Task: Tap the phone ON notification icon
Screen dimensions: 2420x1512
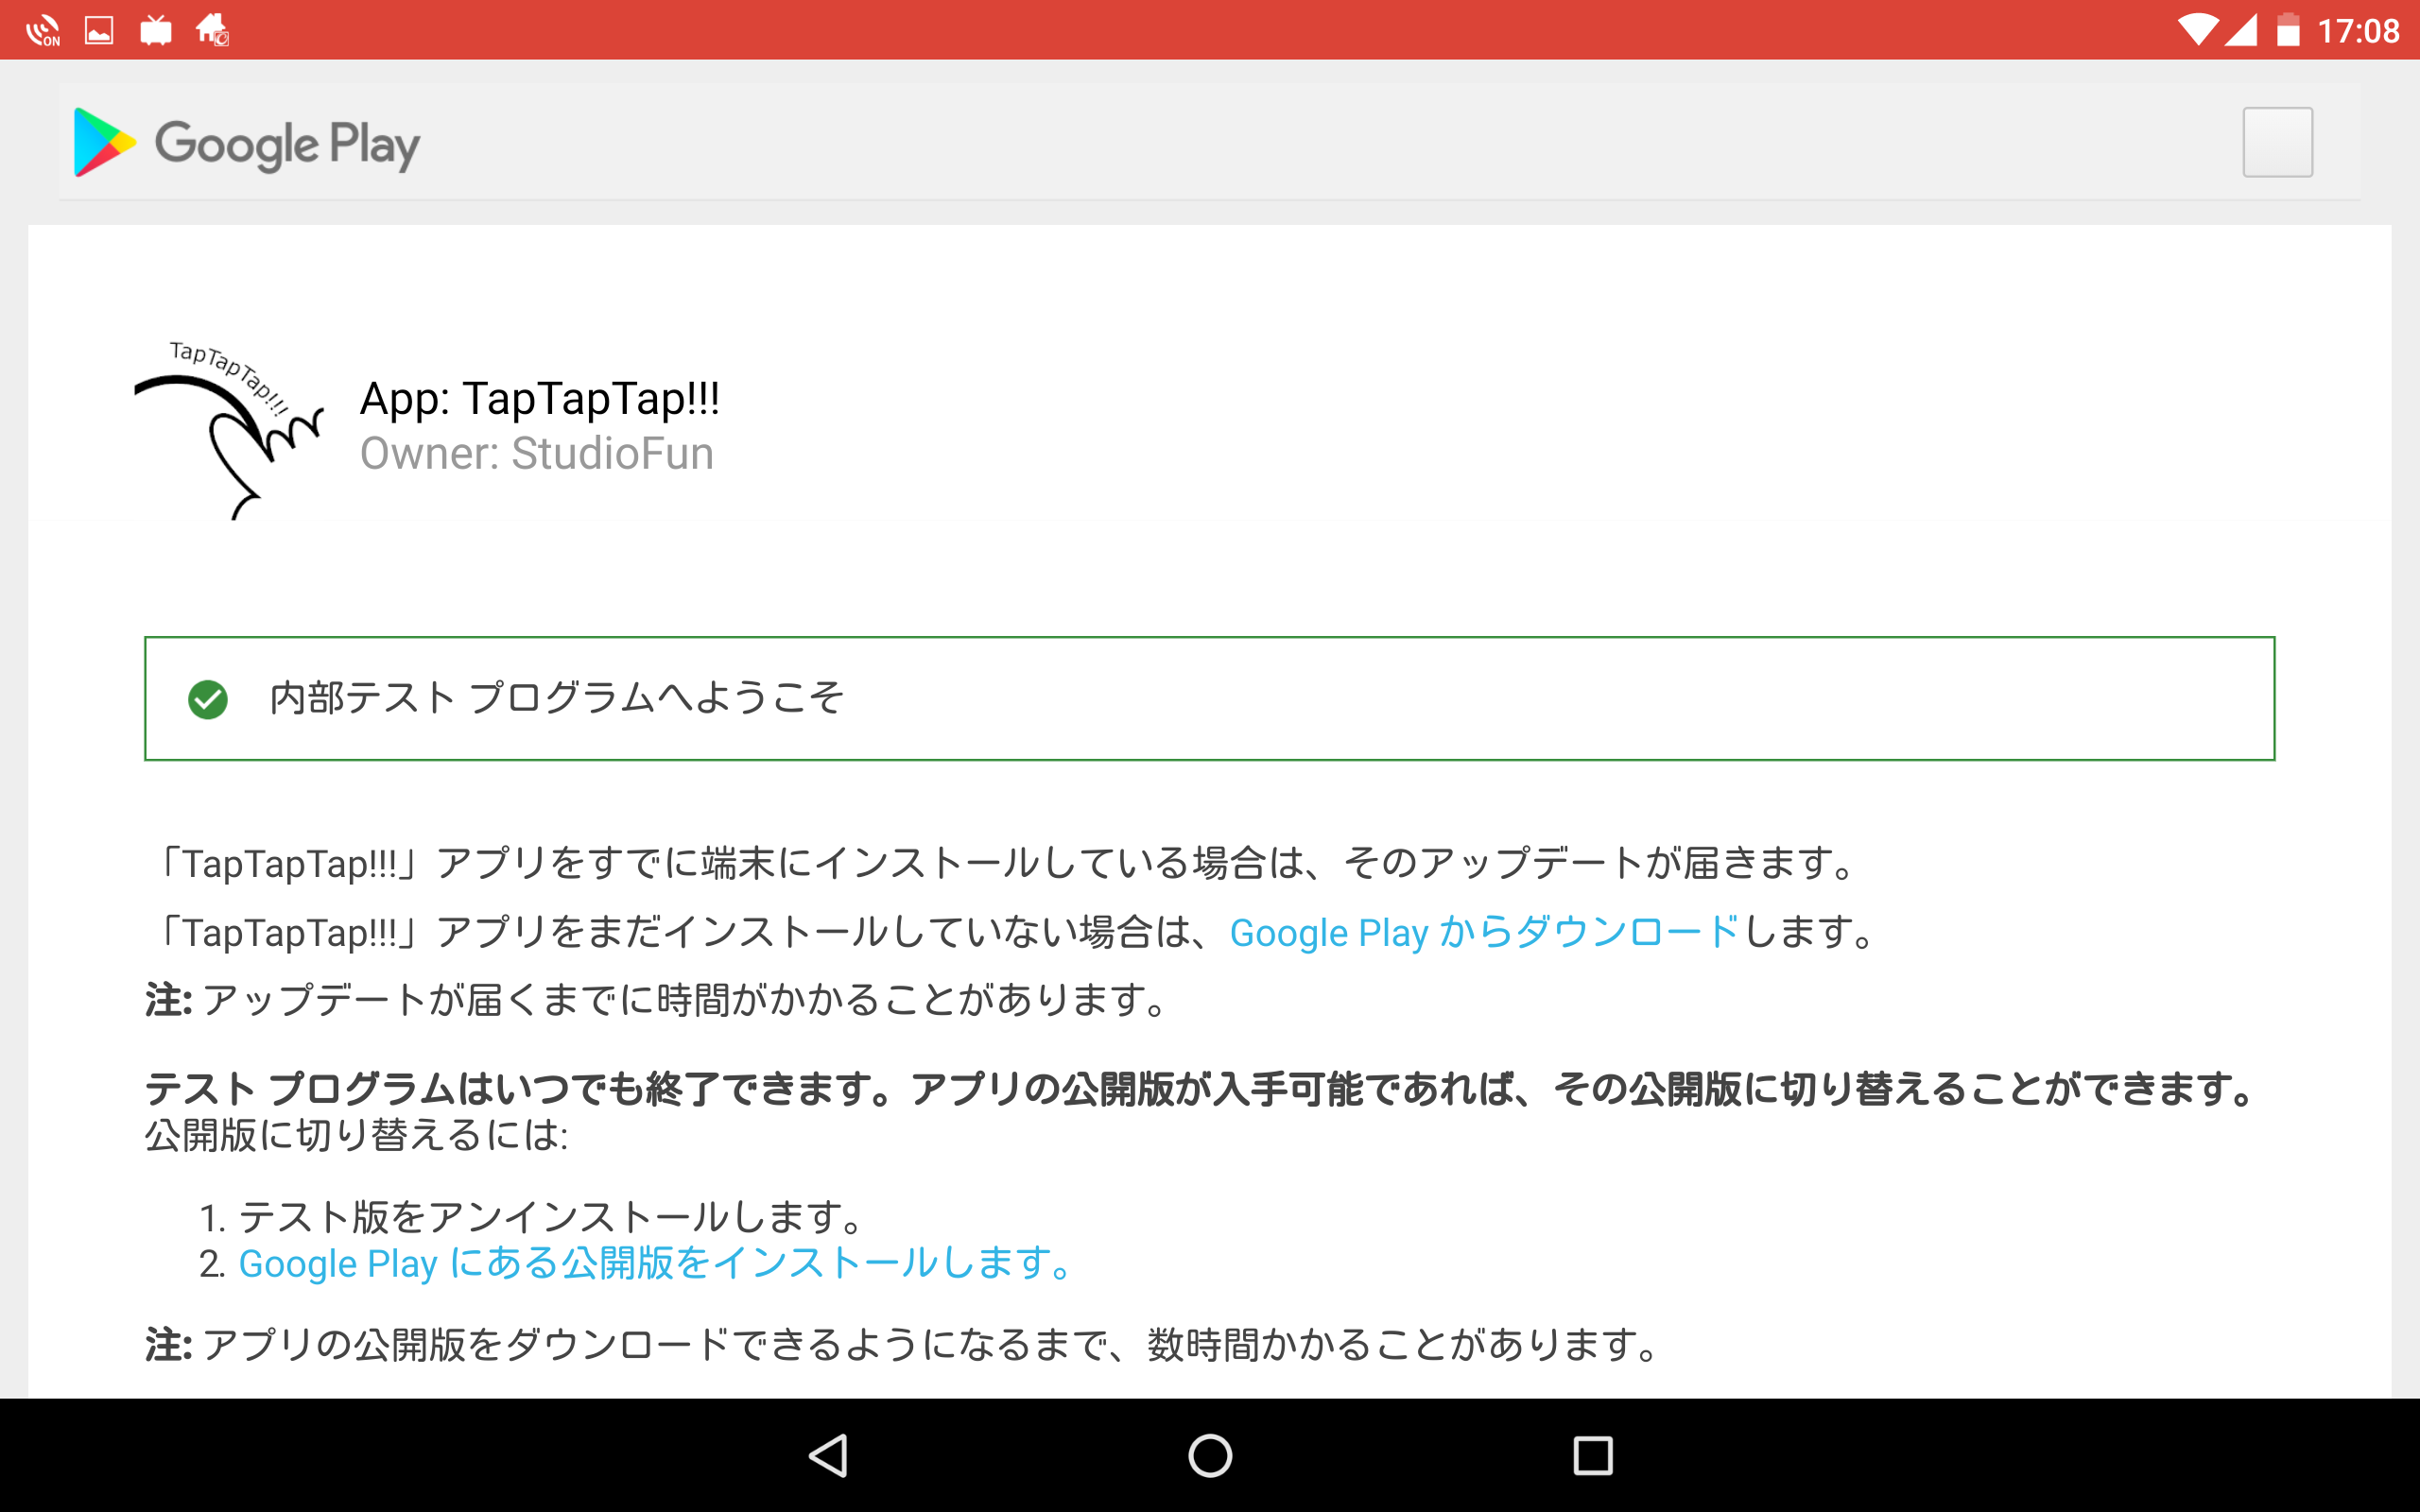Action: (x=43, y=31)
